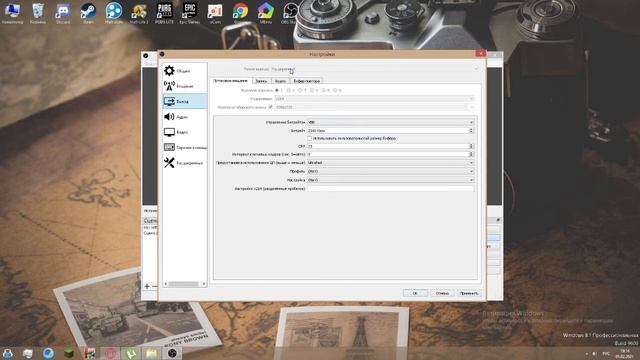The image size is (640, 360).
Task: Switch to the Потоковое вещание tab
Action: pos(231,80)
